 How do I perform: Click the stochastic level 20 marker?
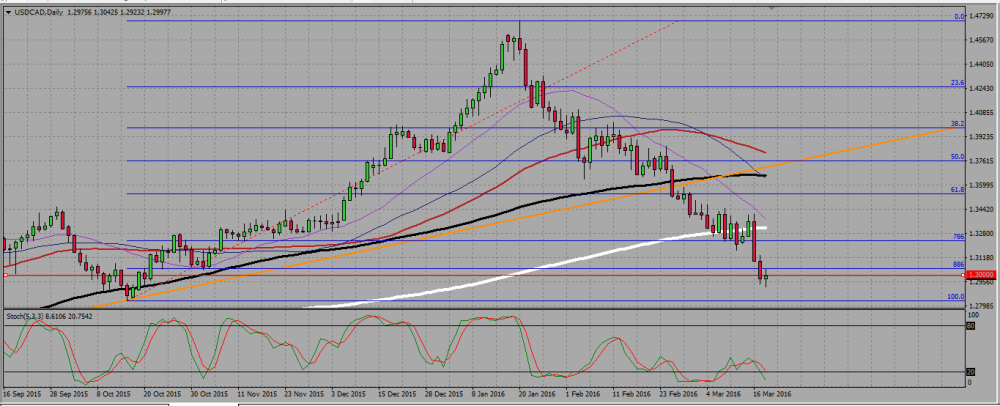973,372
